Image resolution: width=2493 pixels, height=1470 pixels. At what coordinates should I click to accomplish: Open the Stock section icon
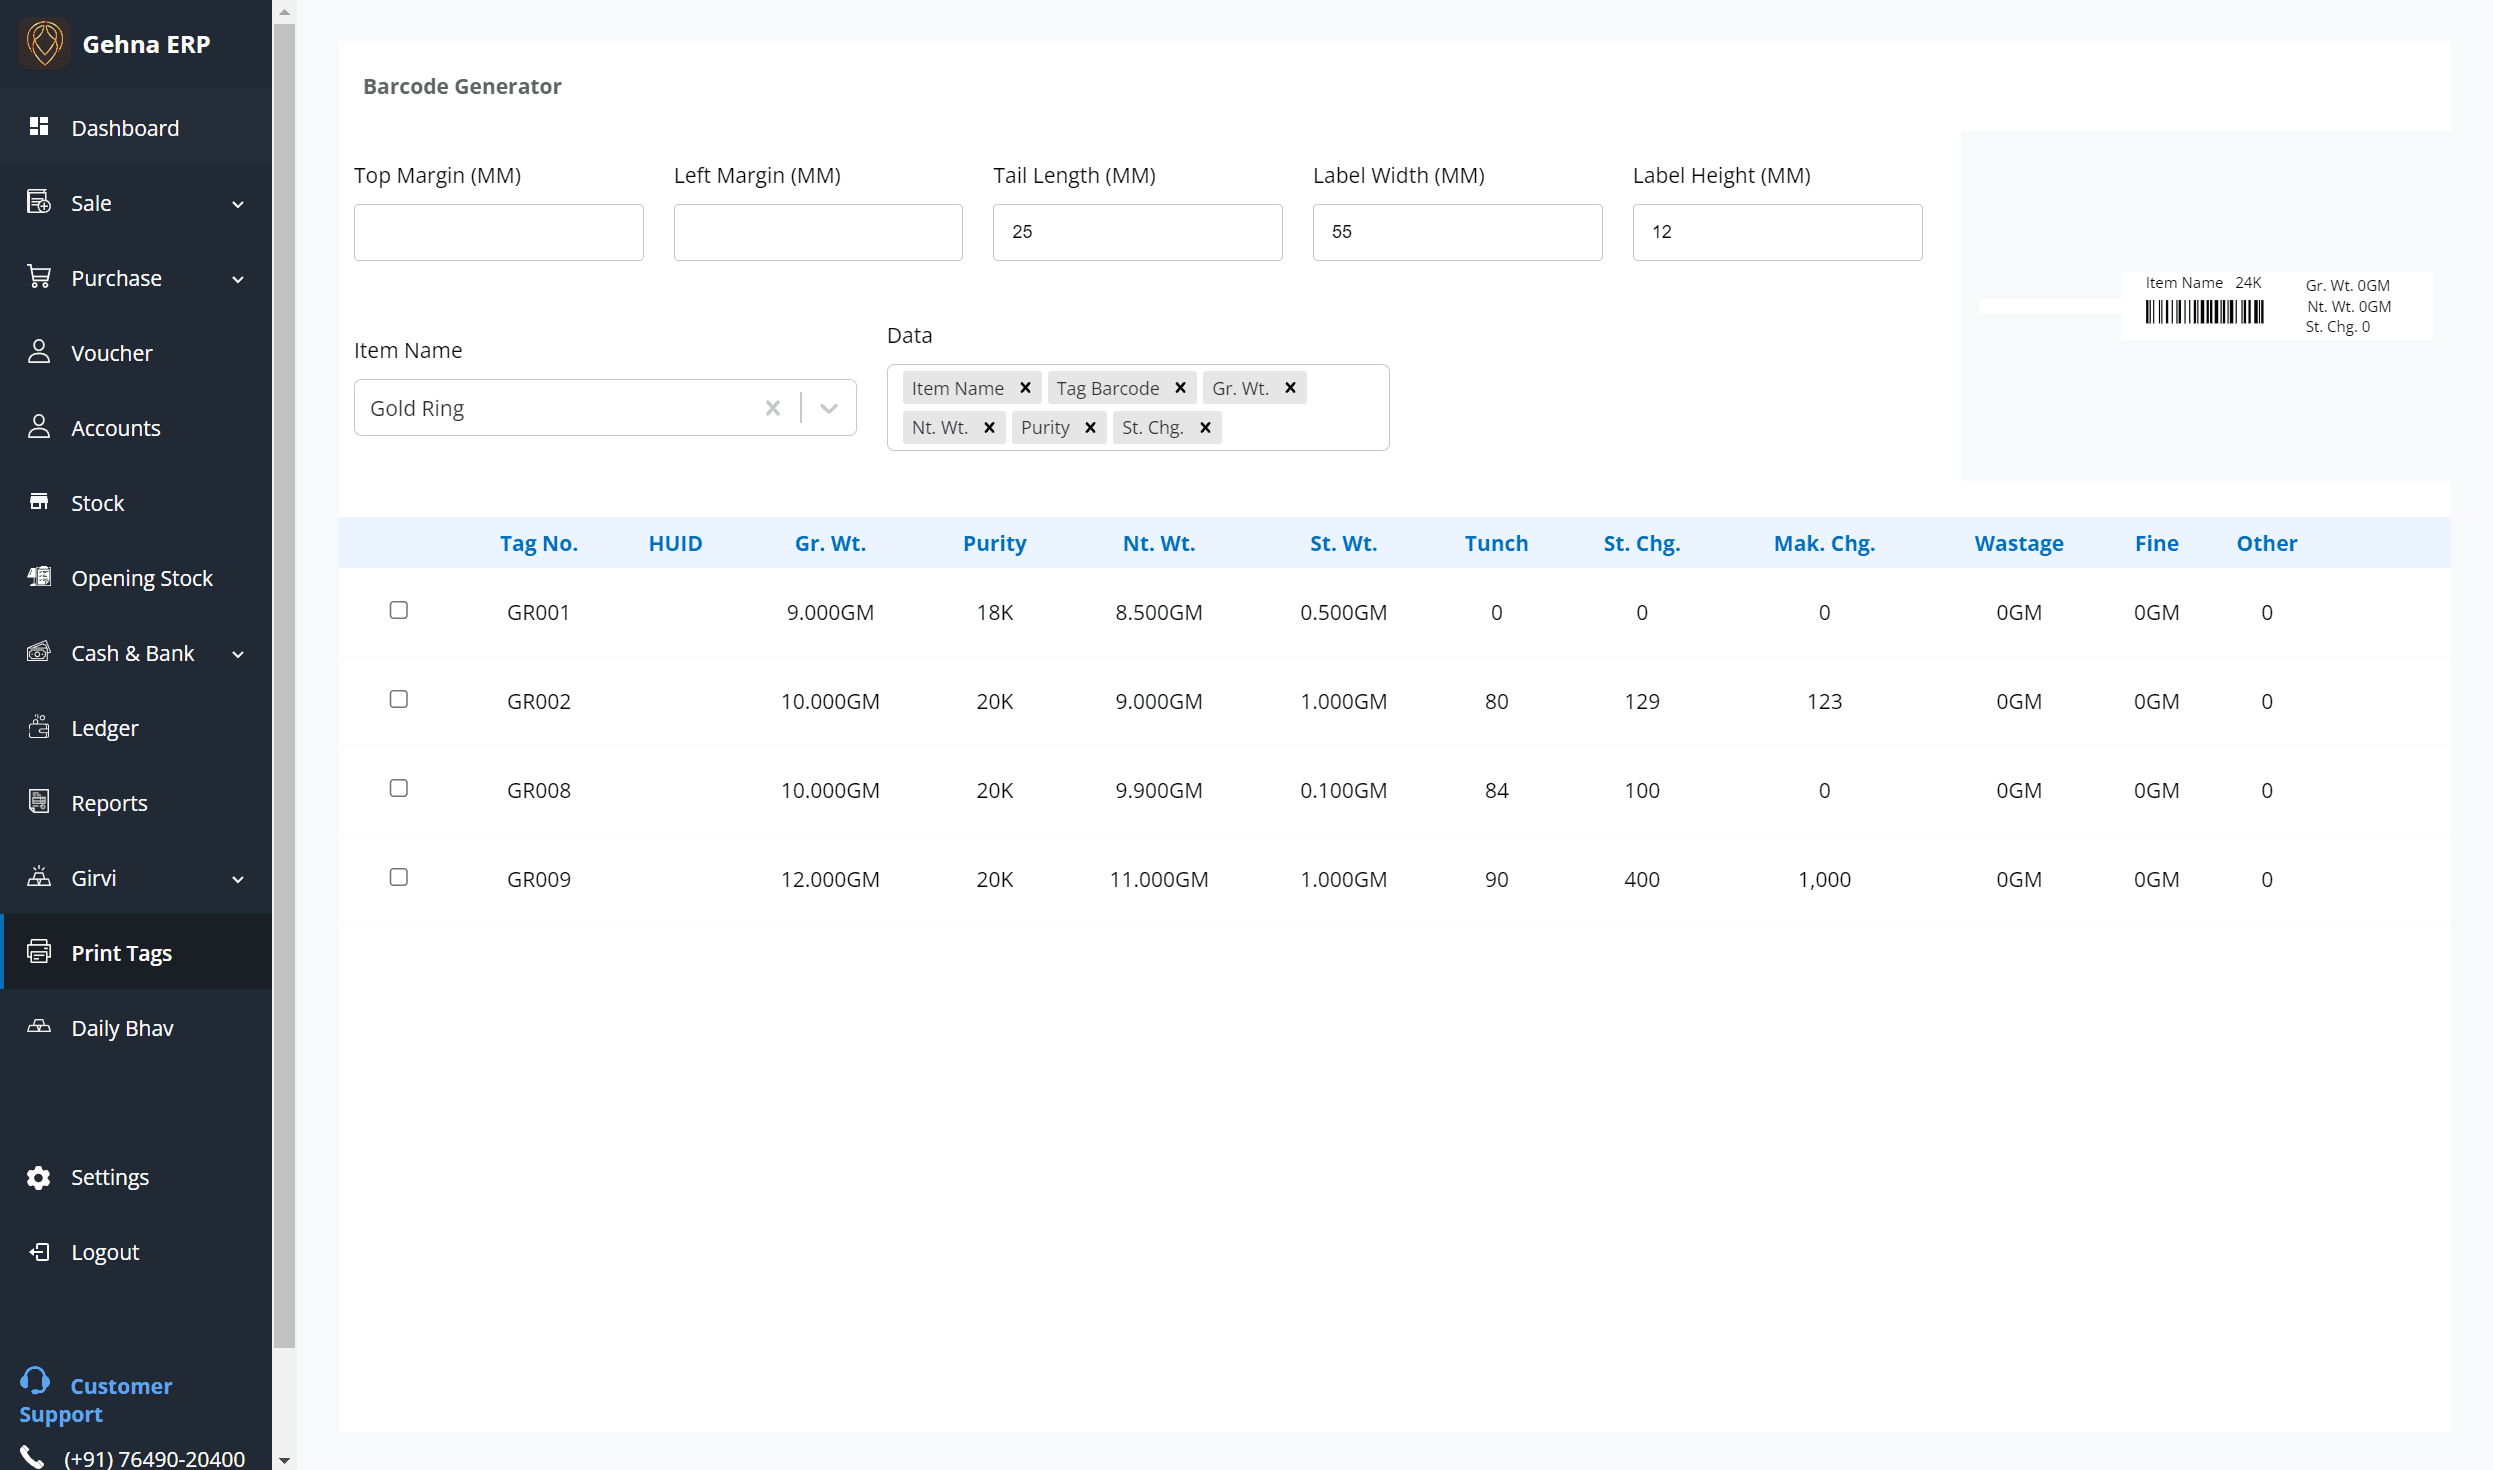point(39,502)
